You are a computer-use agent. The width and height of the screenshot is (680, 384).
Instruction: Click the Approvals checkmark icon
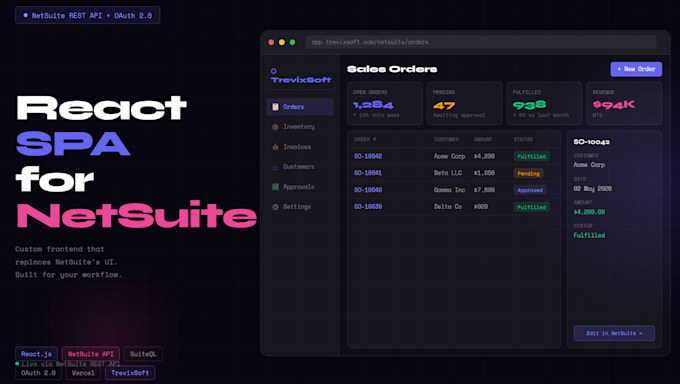(x=275, y=187)
